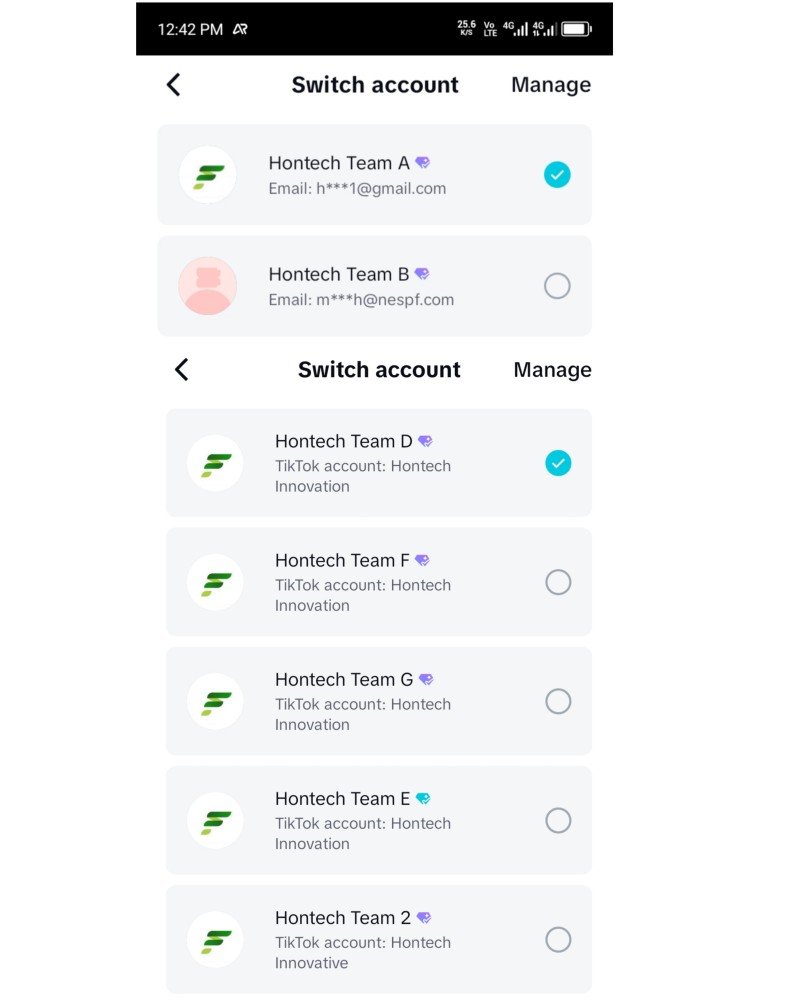Tap the Hontech Team F account name
This screenshot has height=1000, width=800.
coord(342,561)
